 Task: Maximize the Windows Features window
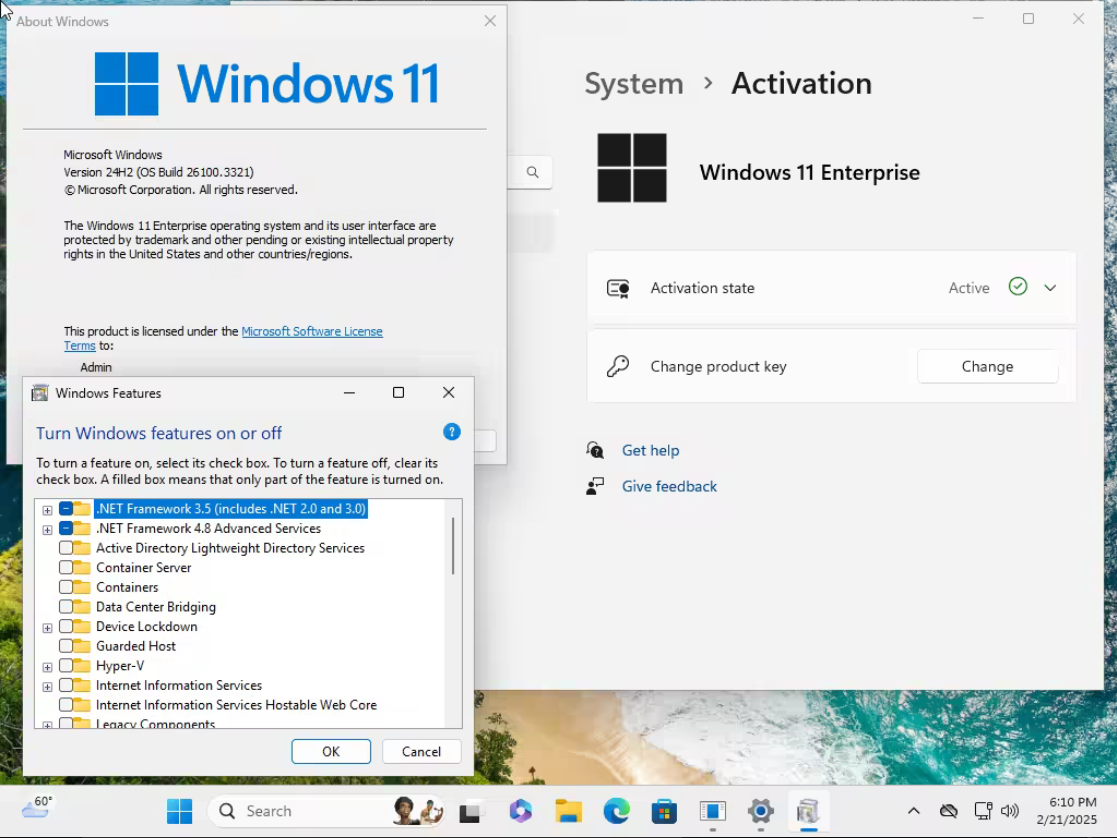tap(398, 393)
